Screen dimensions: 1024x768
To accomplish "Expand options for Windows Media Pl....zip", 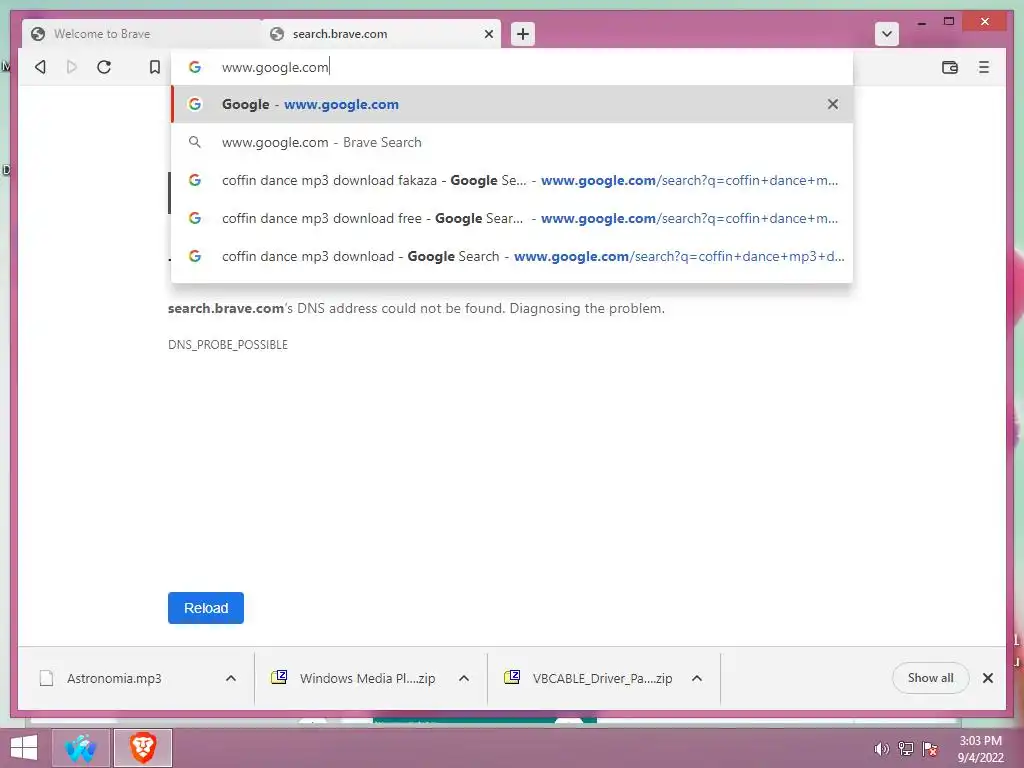I will click(x=464, y=679).
